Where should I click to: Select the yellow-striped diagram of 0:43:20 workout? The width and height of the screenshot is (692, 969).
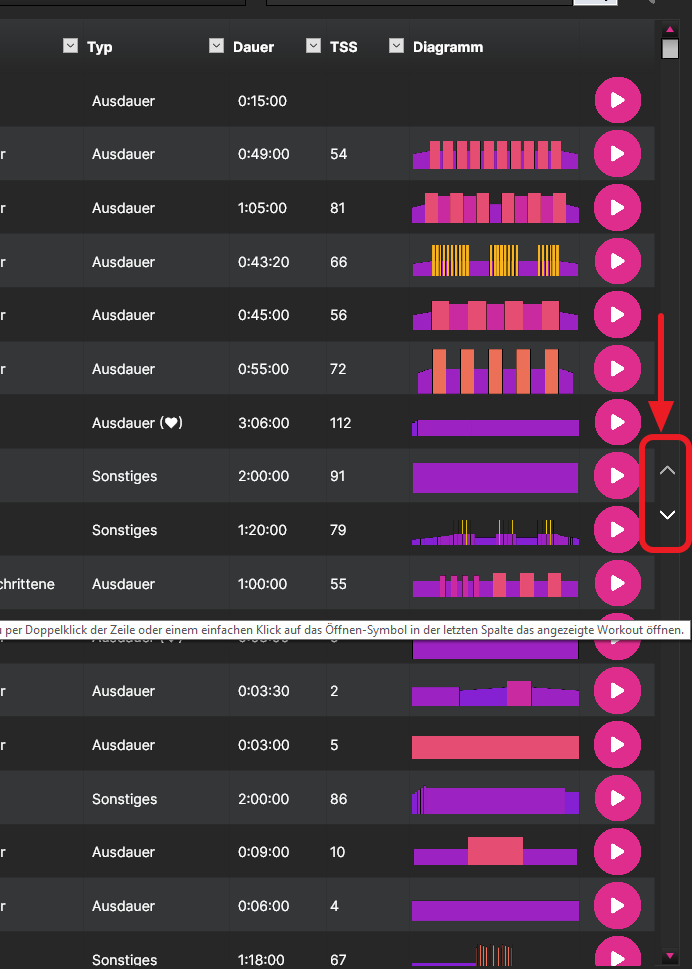[x=496, y=261]
